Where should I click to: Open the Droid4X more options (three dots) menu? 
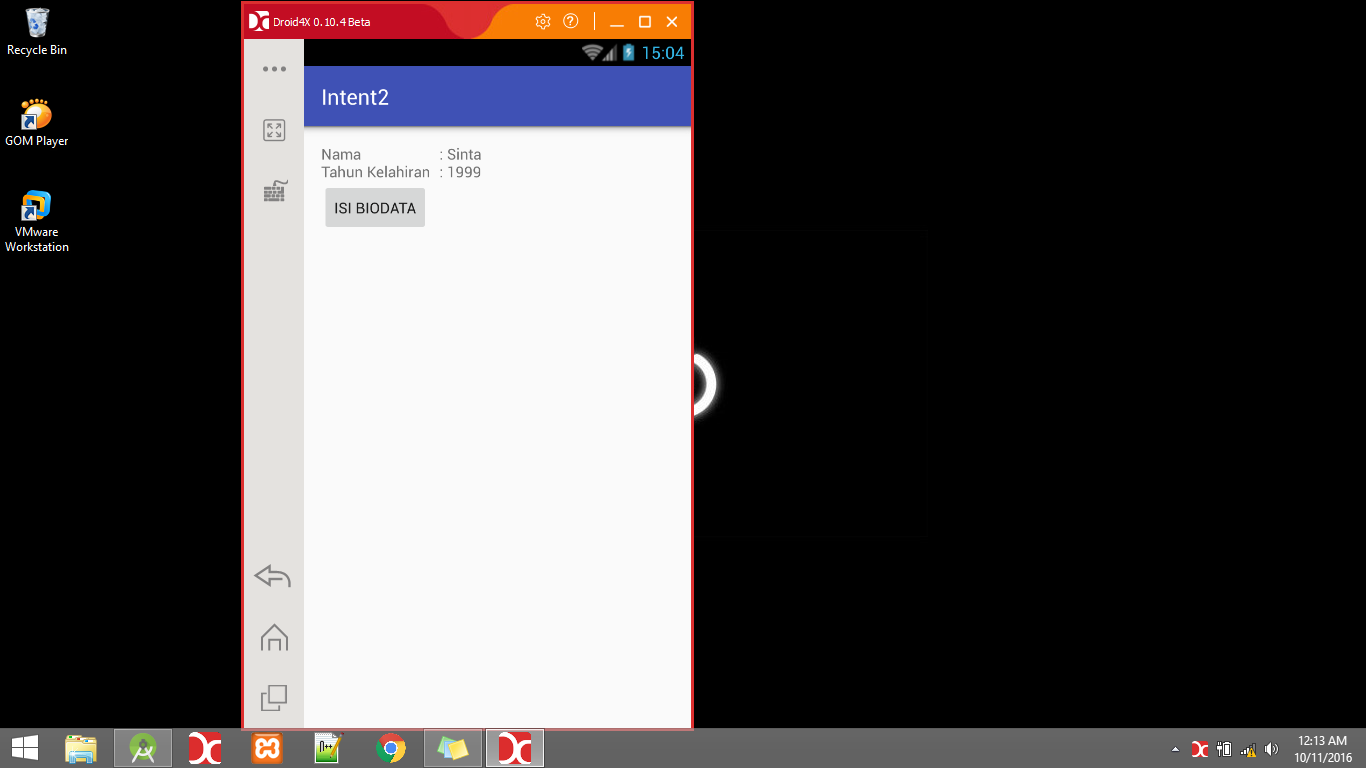274,69
